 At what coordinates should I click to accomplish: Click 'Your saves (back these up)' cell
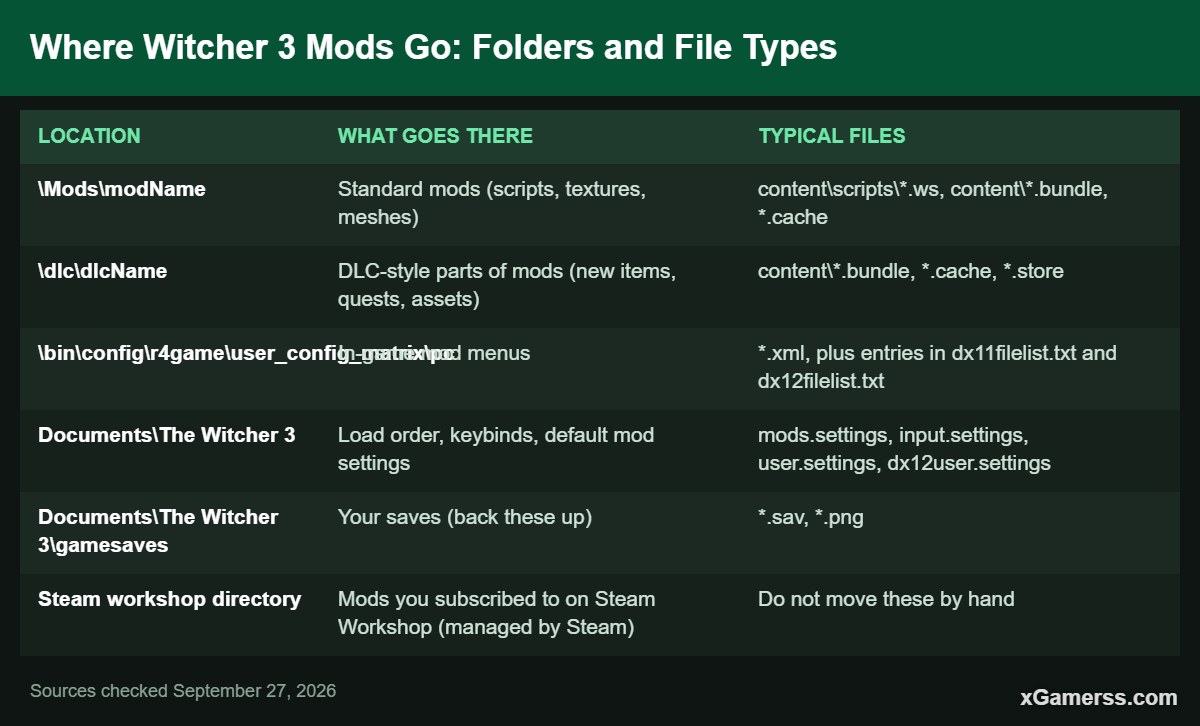click(x=465, y=517)
